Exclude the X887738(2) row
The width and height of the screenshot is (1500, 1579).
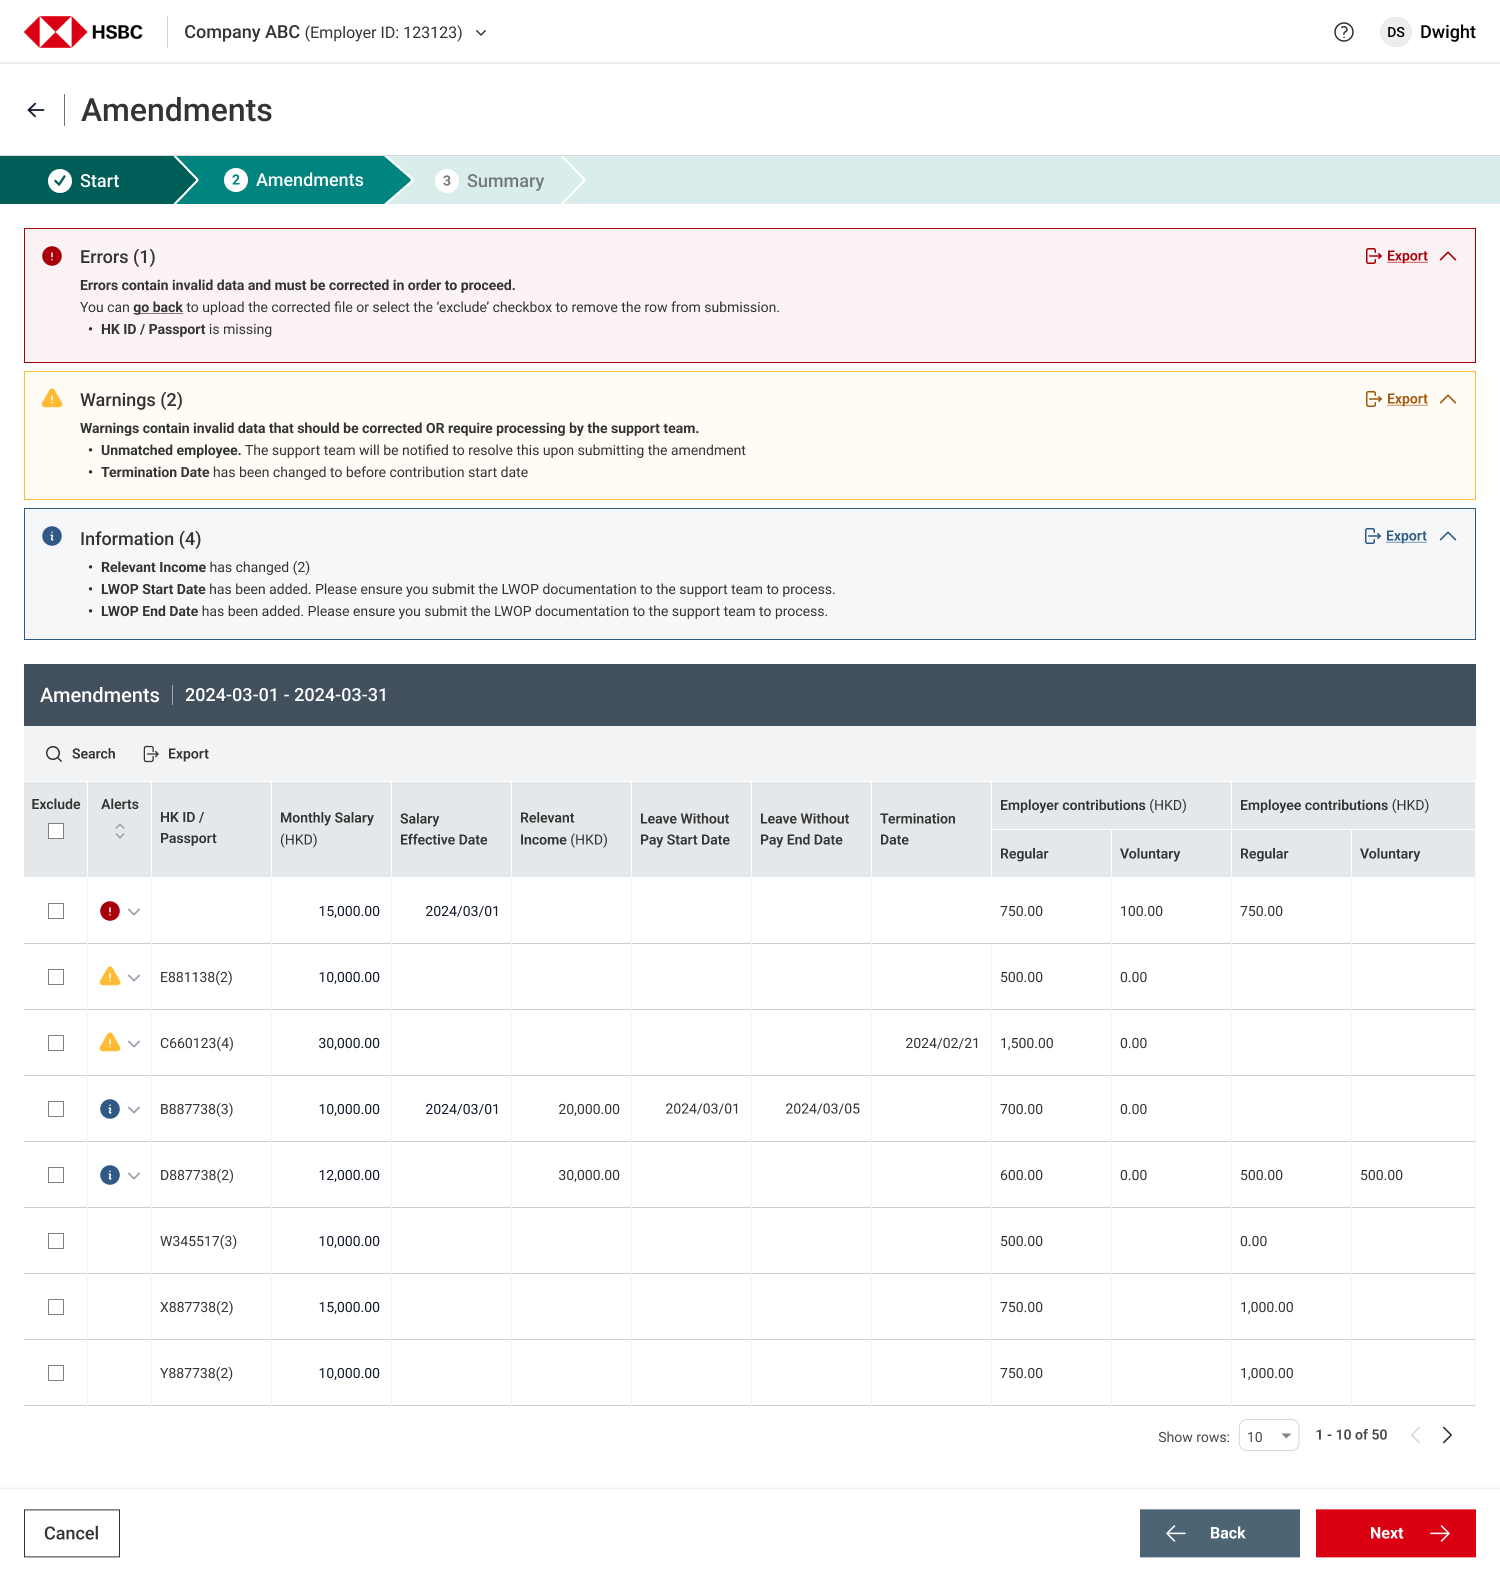coord(56,1307)
